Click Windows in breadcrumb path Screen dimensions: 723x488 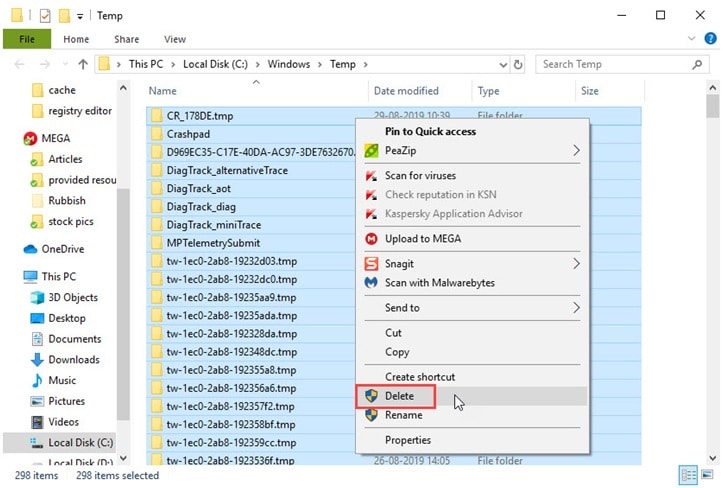click(289, 65)
